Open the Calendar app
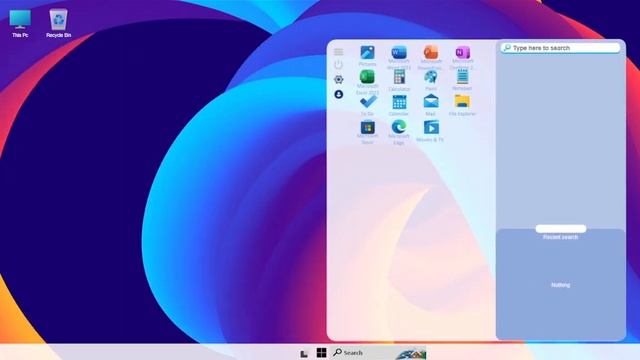640x360 pixels. pos(399,105)
